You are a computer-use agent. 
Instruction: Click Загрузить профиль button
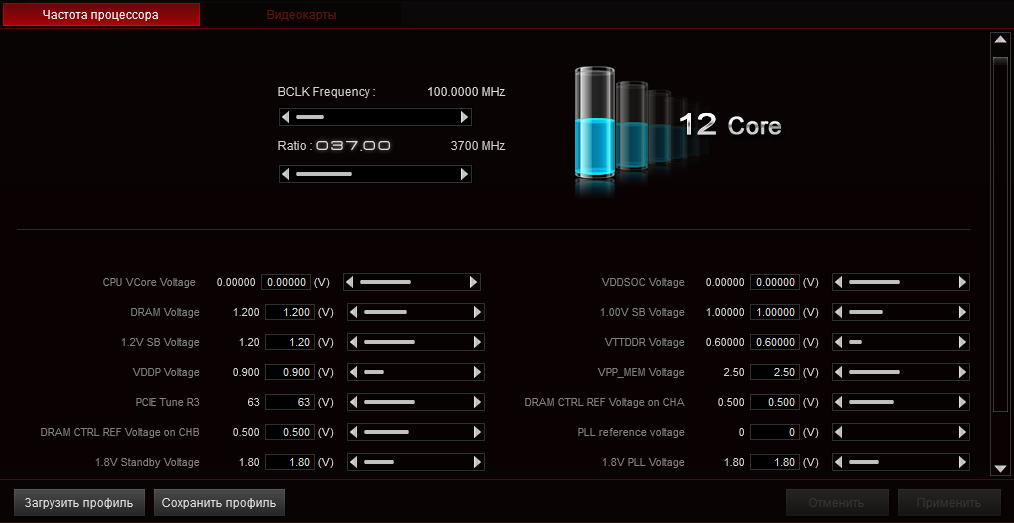79,502
